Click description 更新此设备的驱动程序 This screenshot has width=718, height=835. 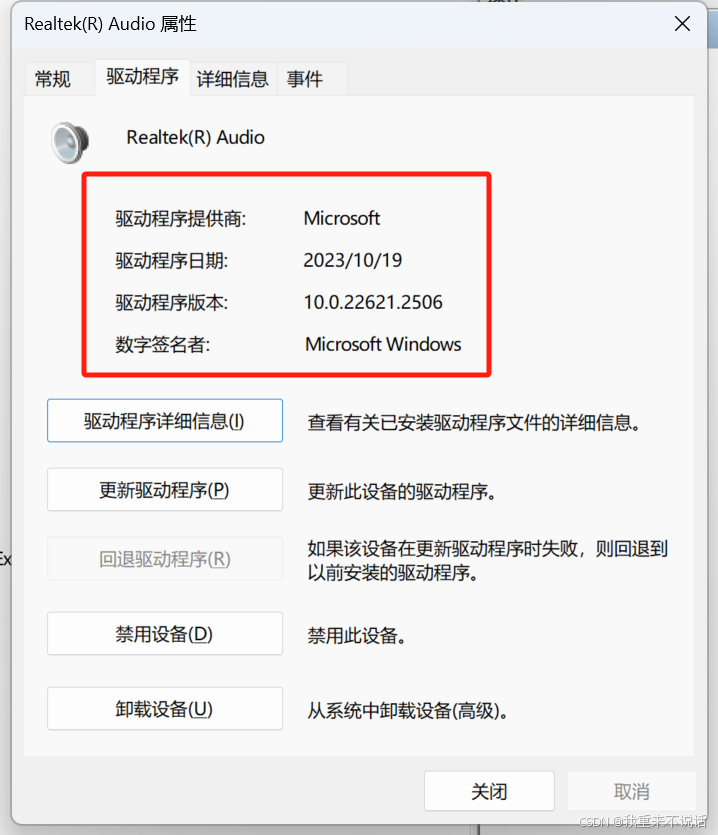(402, 492)
